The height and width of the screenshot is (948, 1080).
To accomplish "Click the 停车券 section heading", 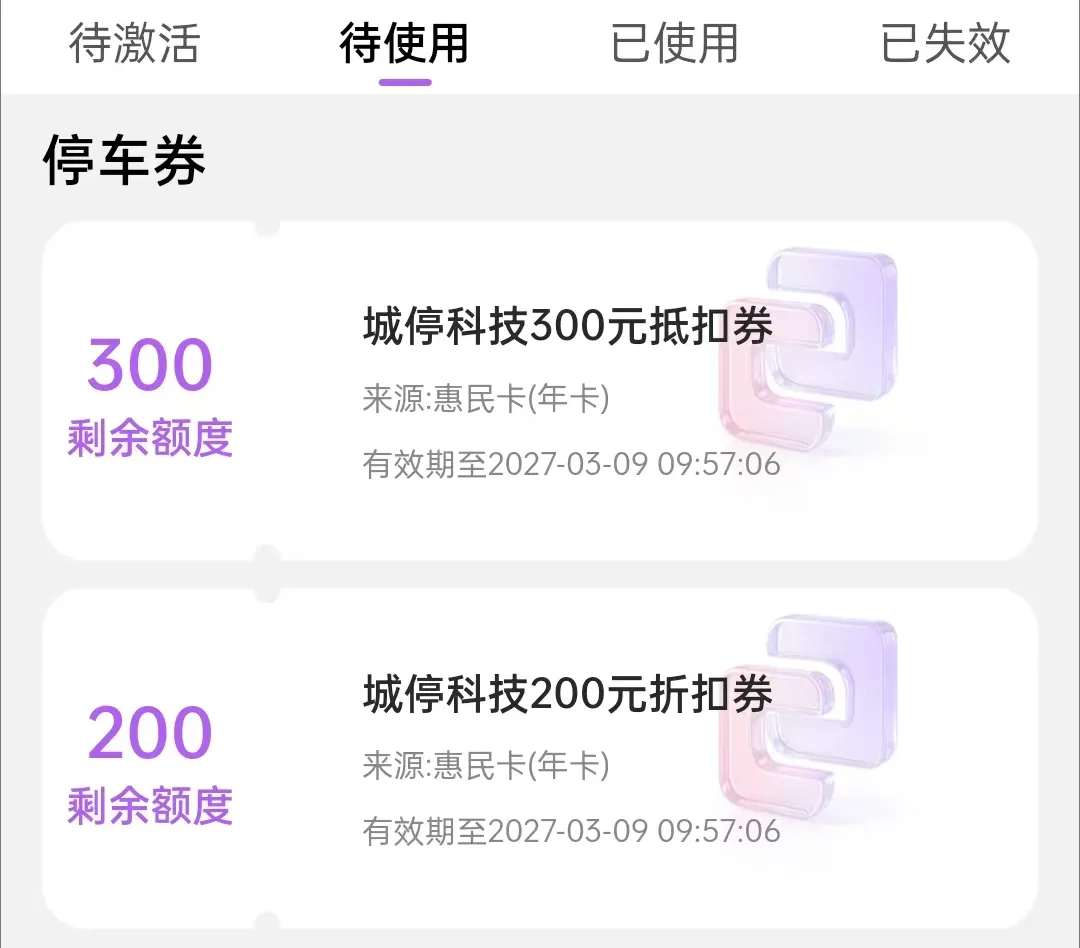I will coord(124,160).
